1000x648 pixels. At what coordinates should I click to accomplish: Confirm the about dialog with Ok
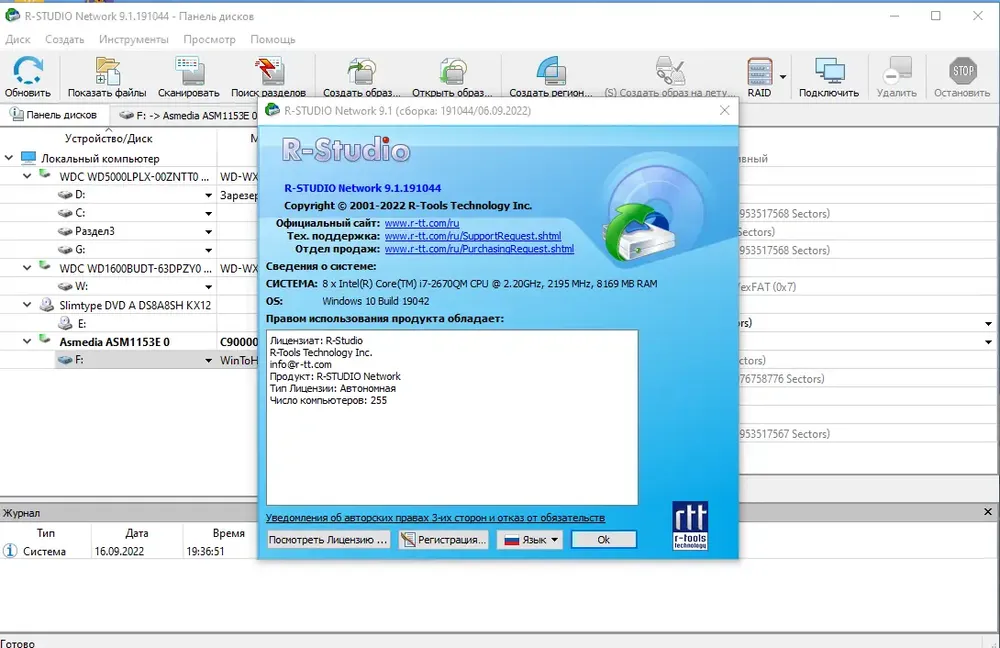[x=603, y=540]
